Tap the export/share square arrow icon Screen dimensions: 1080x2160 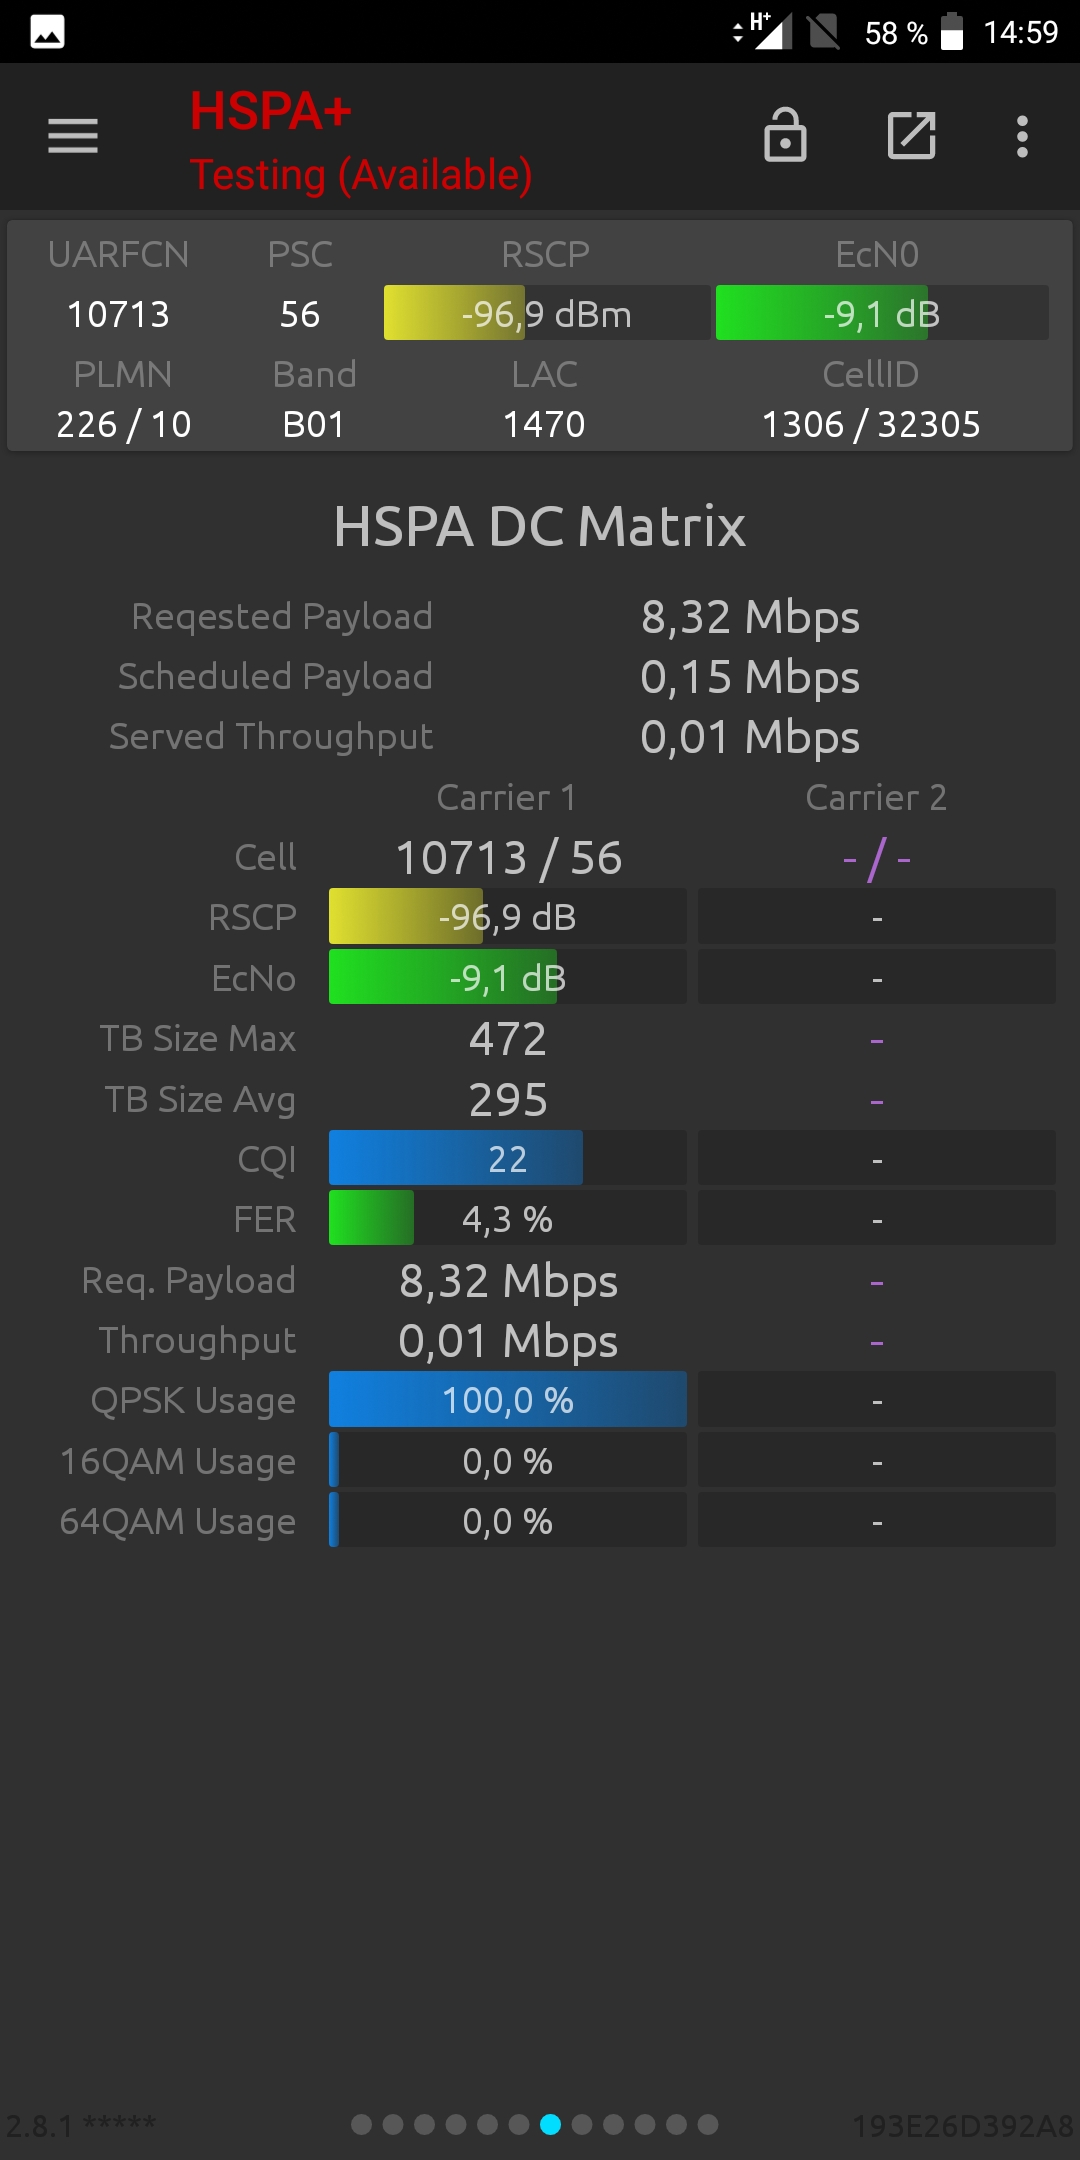[912, 135]
